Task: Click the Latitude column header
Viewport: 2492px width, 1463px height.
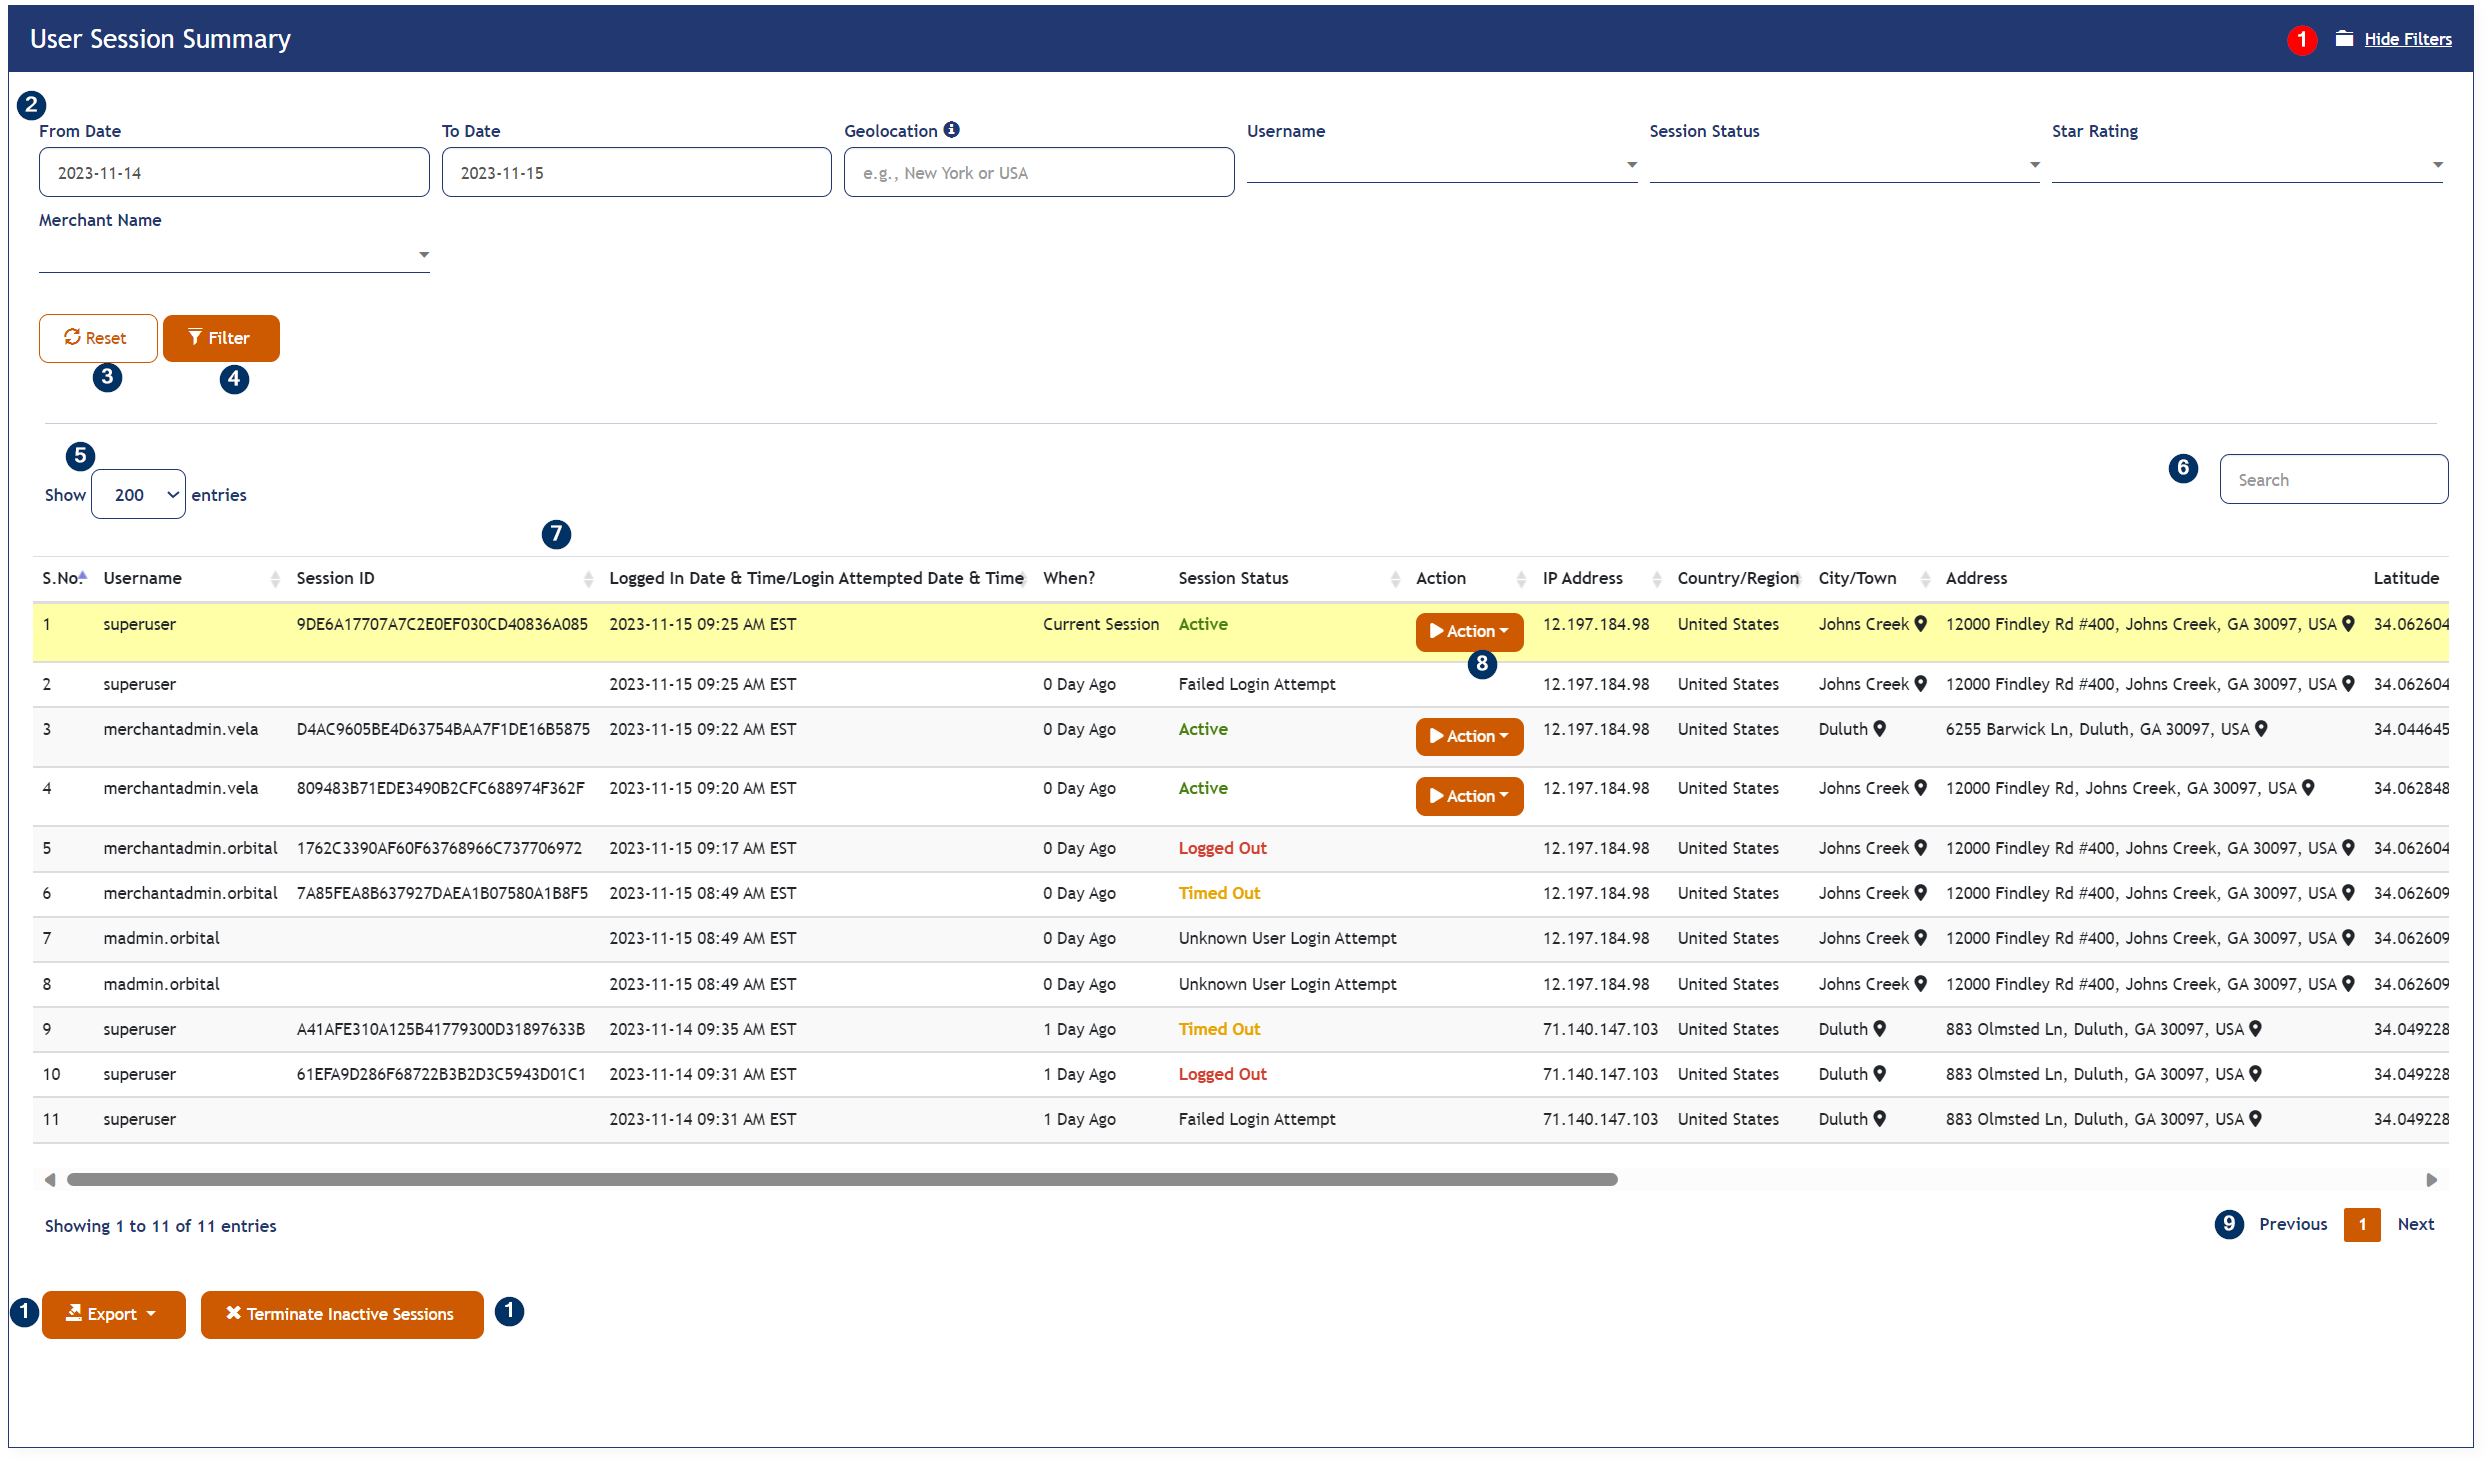Action: tap(2406, 578)
